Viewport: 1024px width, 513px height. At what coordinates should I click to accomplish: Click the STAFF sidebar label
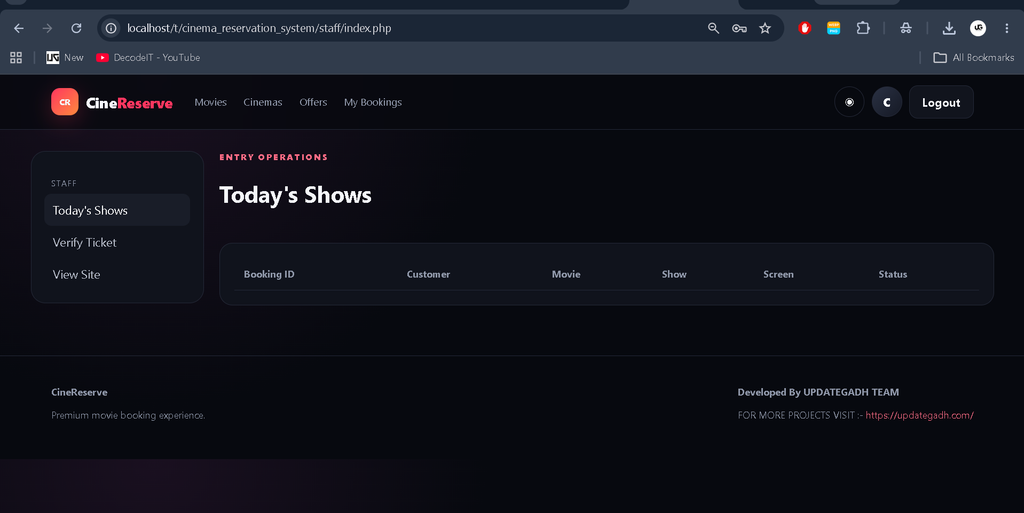[64, 183]
